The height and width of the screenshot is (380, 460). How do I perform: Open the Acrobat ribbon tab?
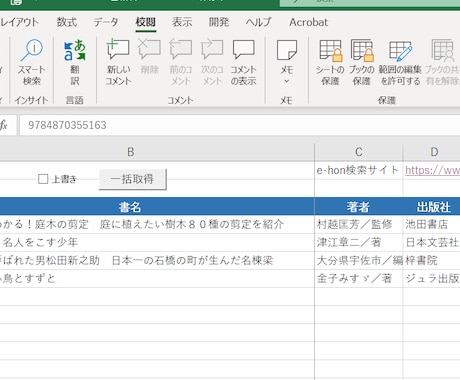click(308, 22)
